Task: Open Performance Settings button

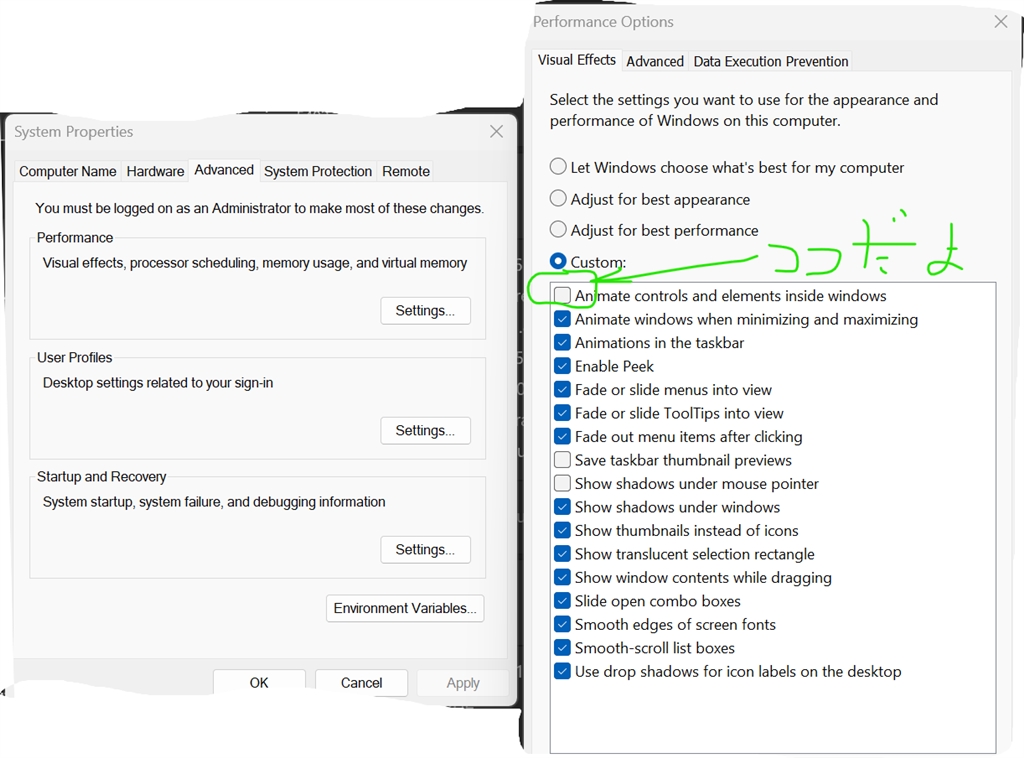Action: [425, 311]
